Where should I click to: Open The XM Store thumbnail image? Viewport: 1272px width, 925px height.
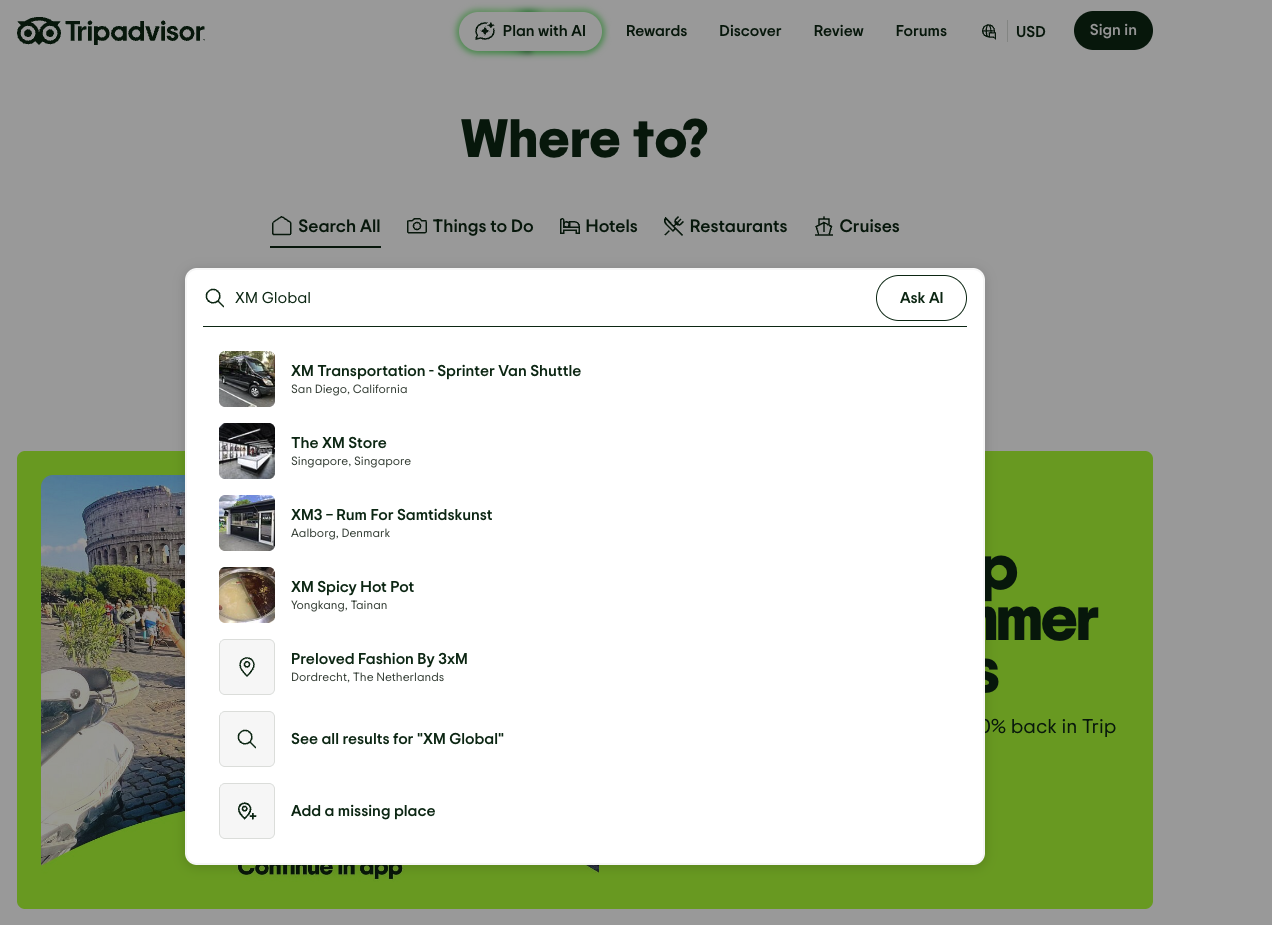tap(247, 451)
